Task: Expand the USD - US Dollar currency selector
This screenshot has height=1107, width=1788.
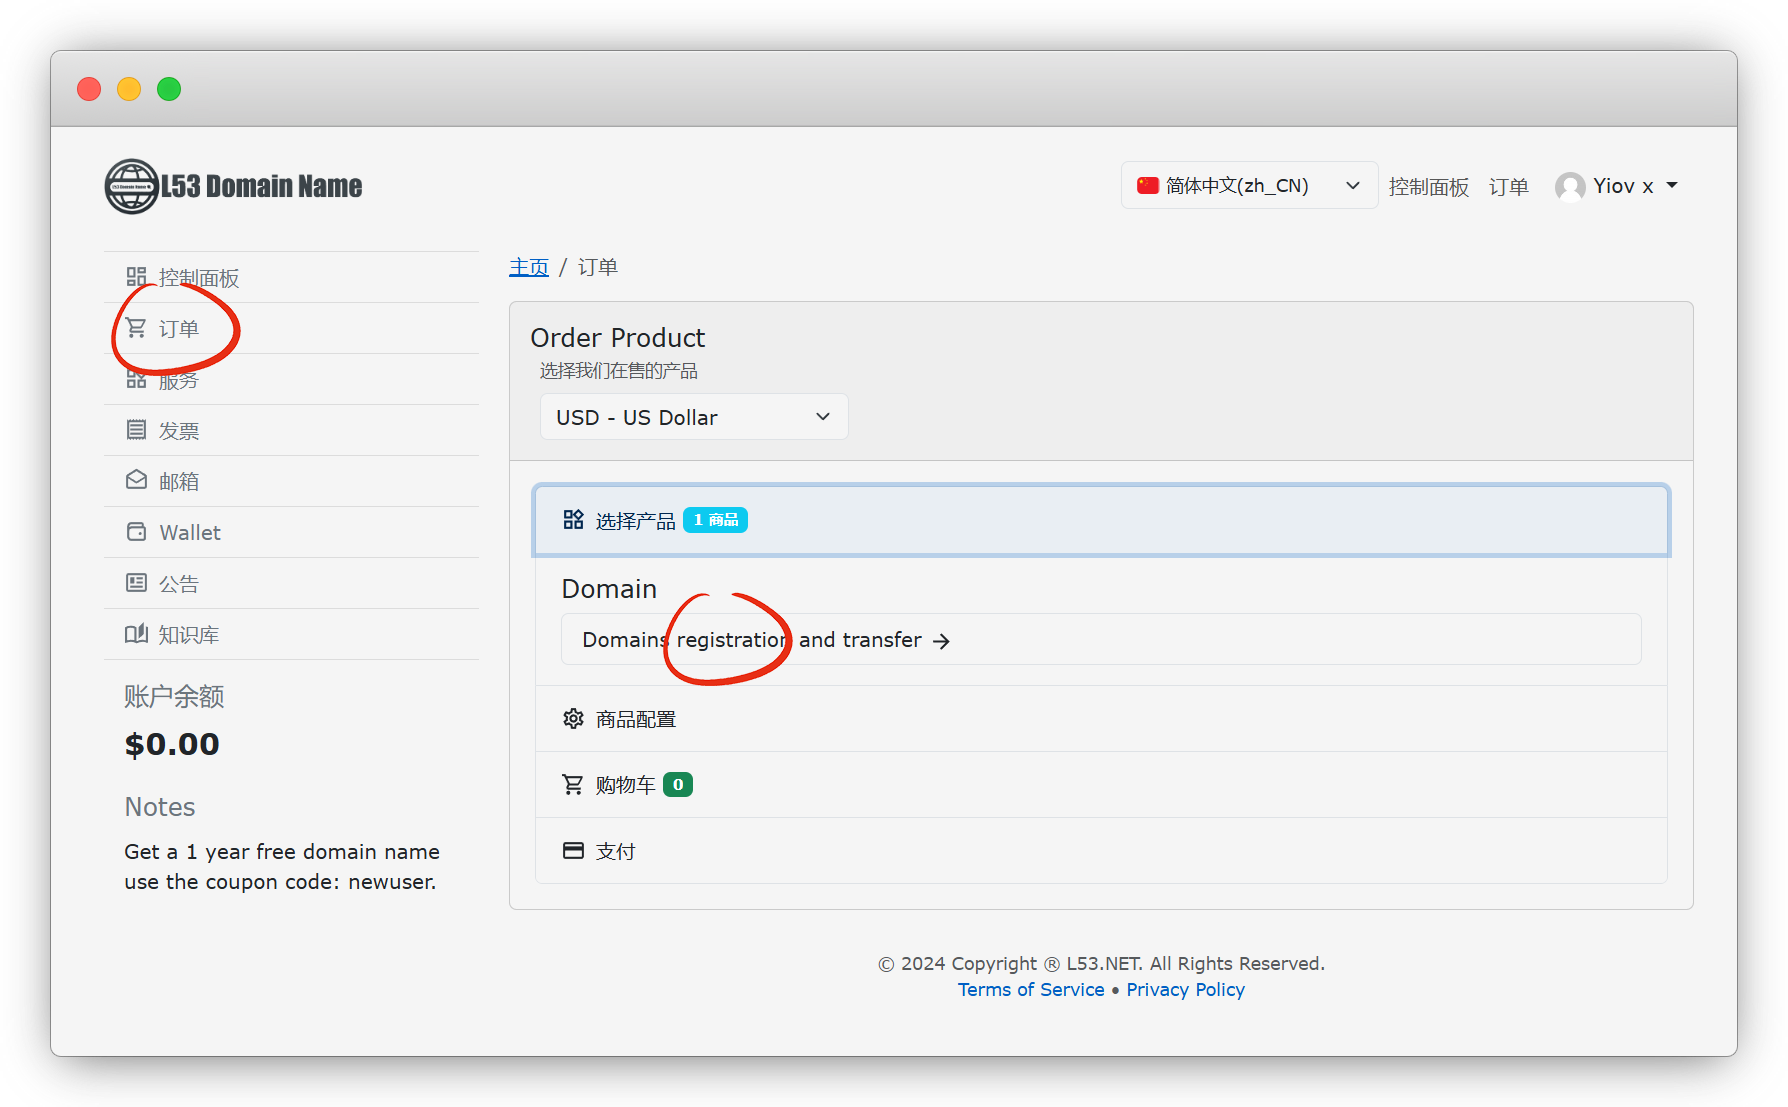Action: (x=693, y=417)
